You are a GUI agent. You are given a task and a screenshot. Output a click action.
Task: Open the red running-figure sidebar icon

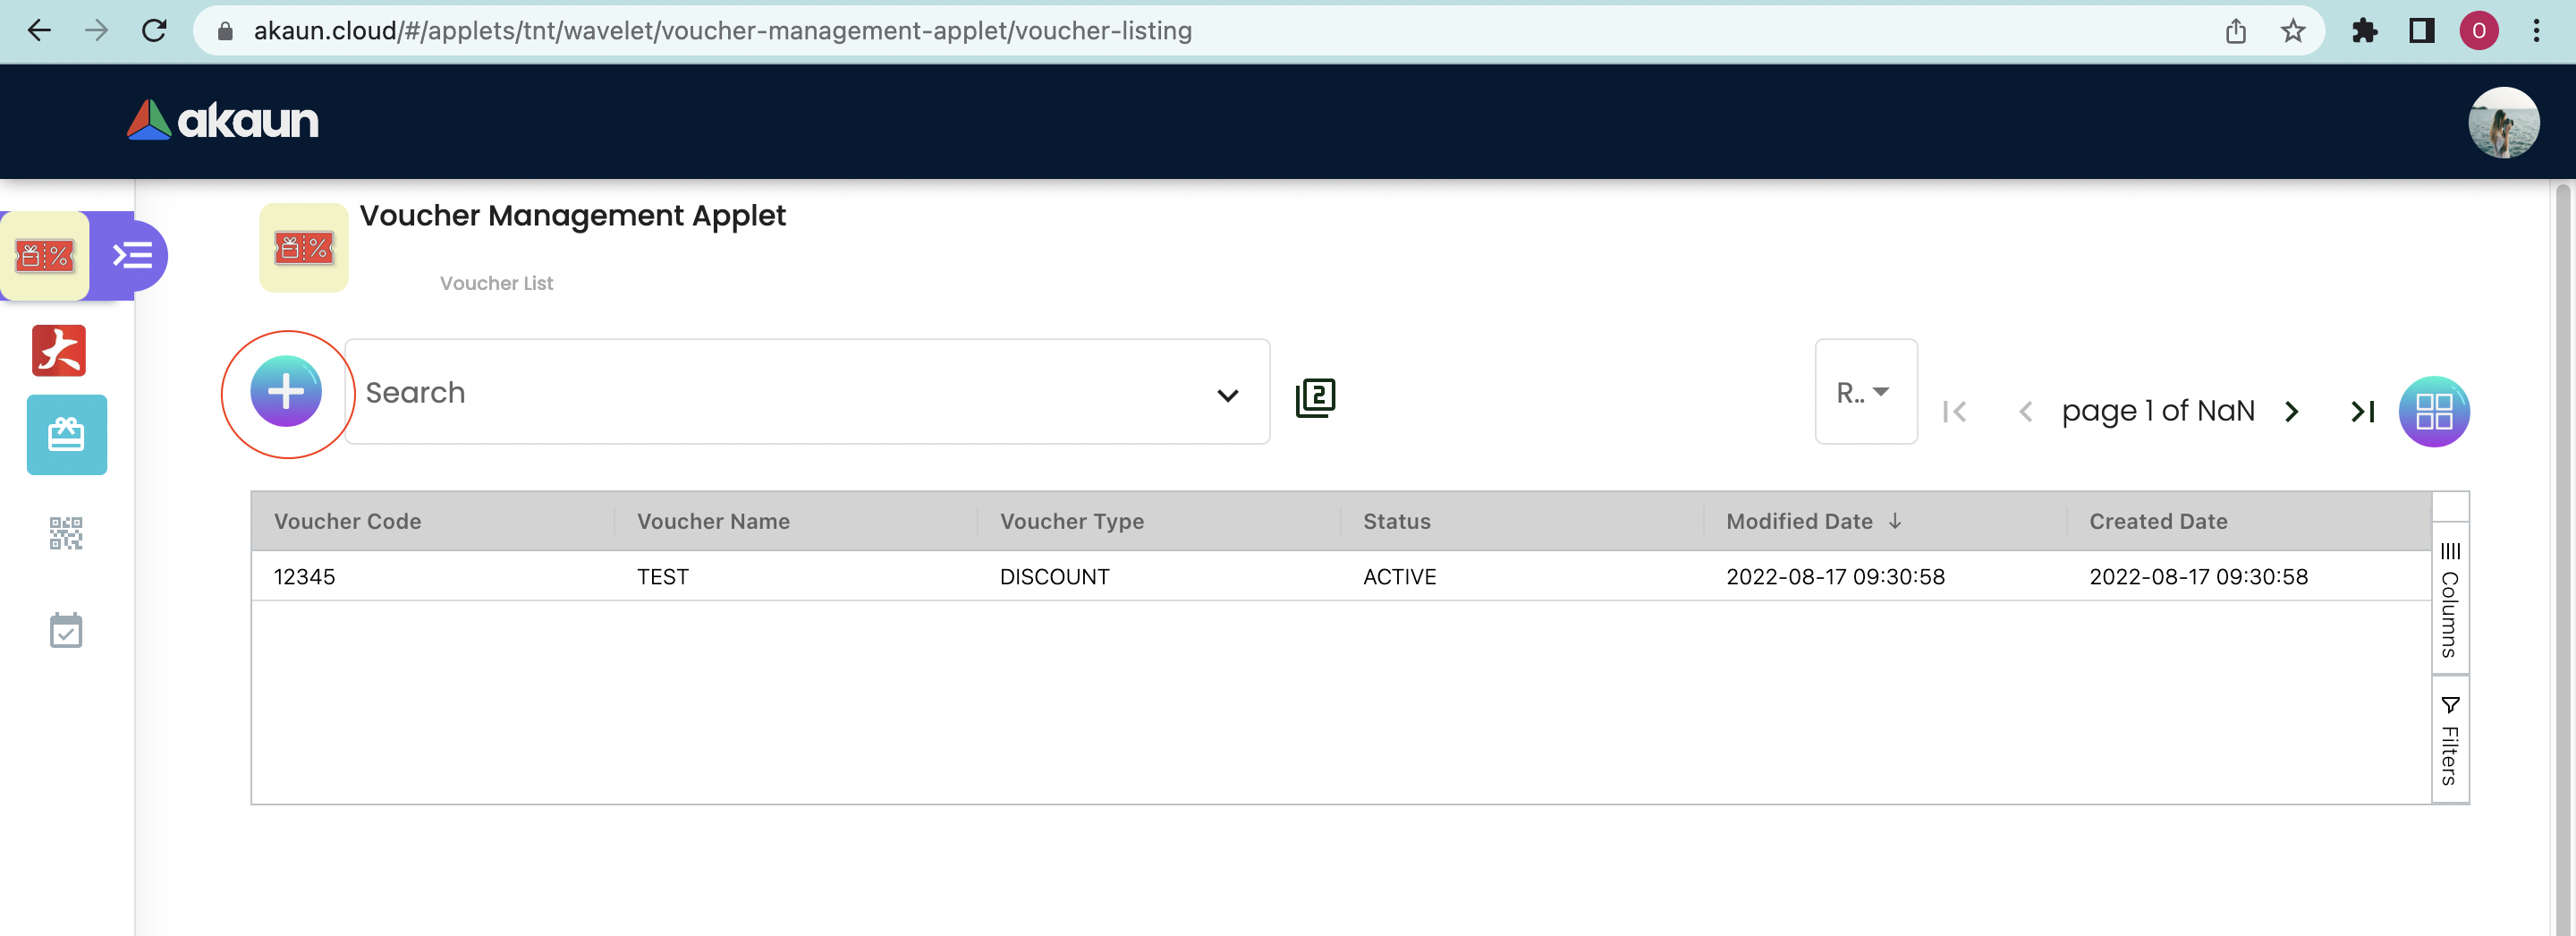59,351
